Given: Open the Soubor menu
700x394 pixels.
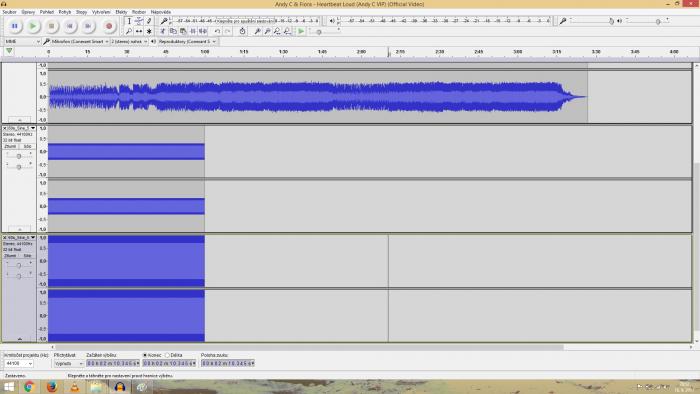Looking at the screenshot, I should [9, 12].
